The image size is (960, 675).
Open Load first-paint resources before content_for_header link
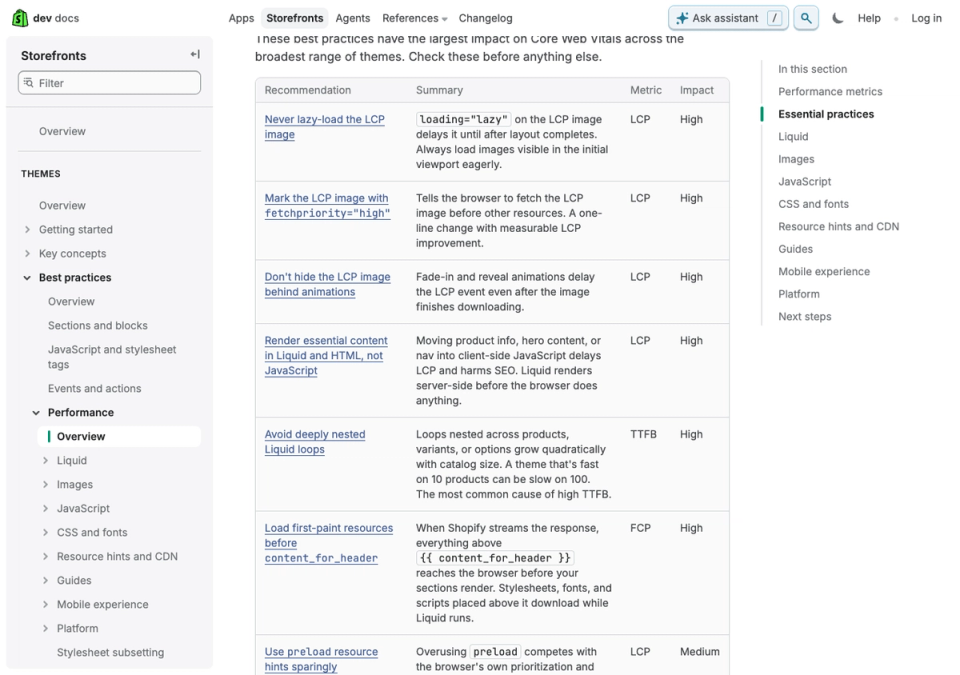(328, 543)
